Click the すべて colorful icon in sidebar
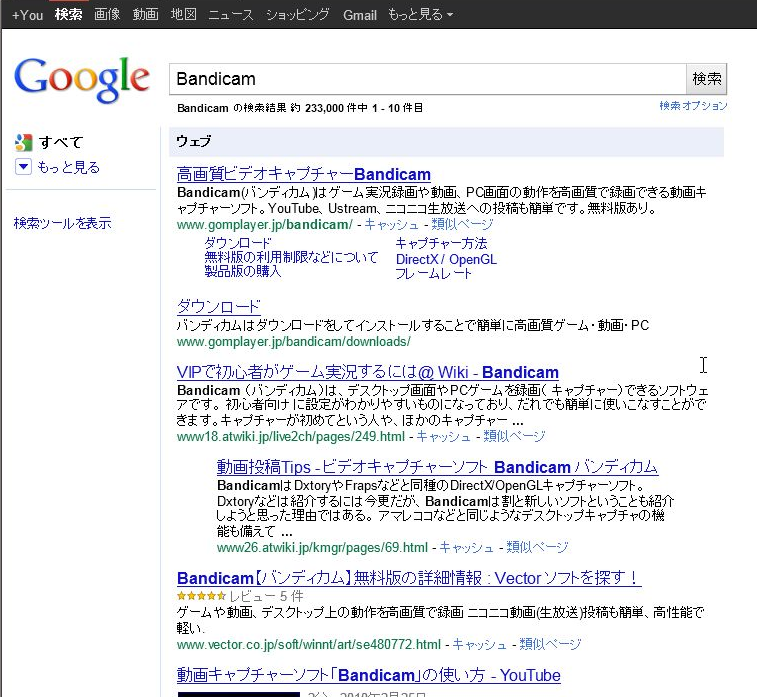This screenshot has height=697, width=757. point(23,142)
